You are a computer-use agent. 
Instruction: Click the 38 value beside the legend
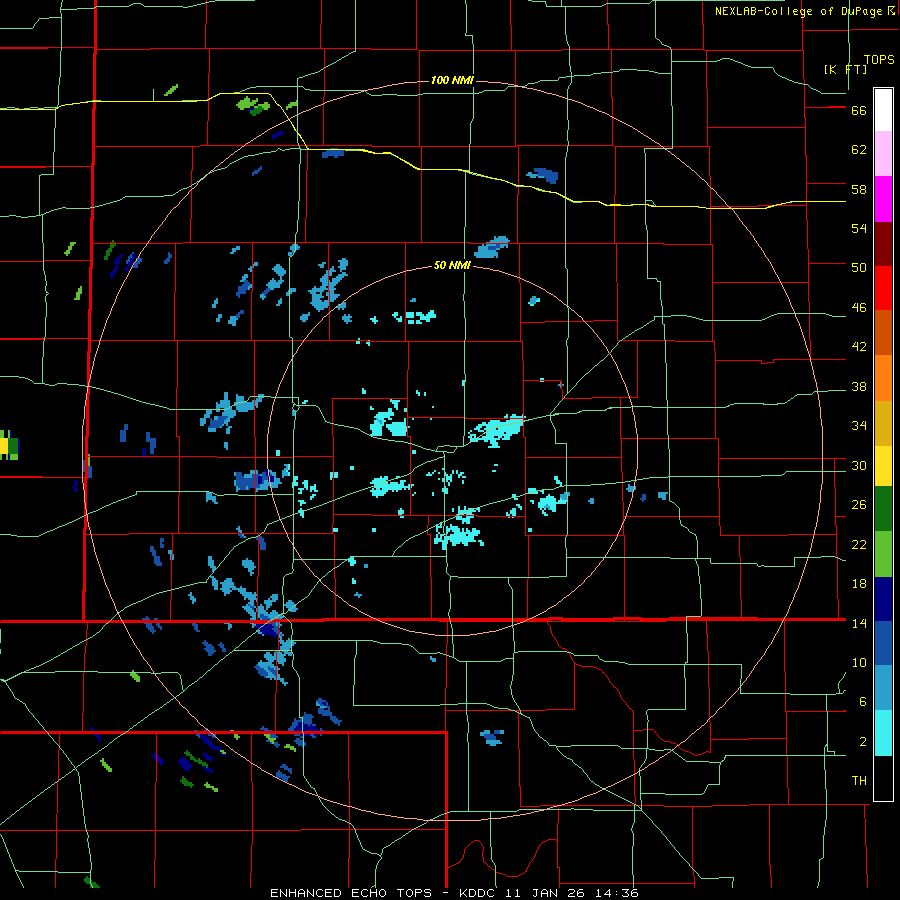(859, 386)
